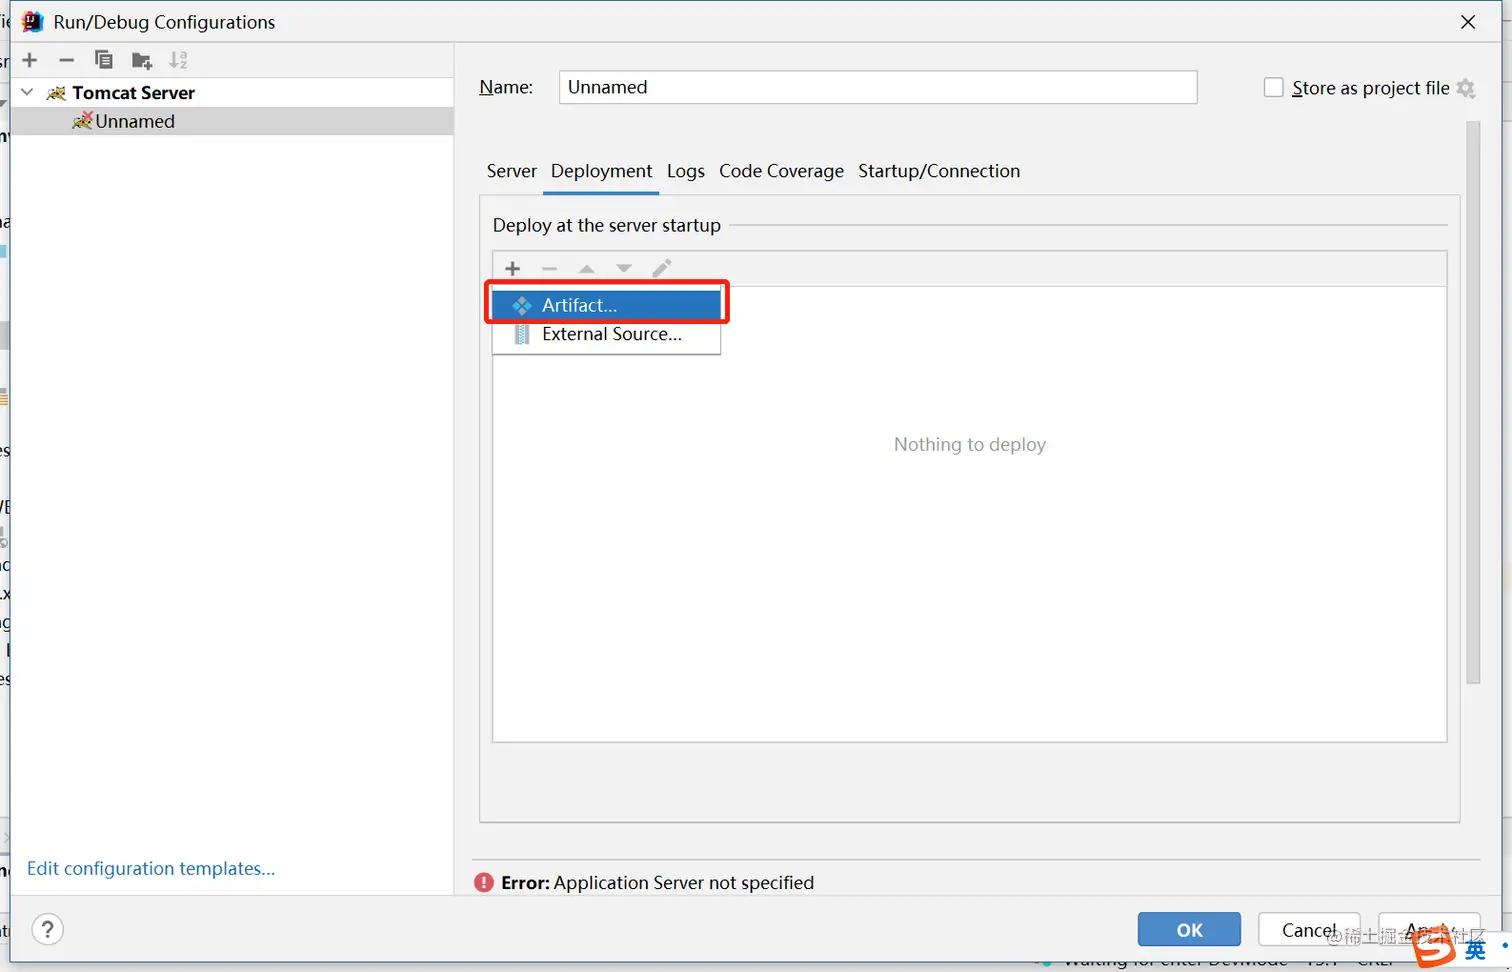Select the Unnamed configuration in tree
Screen dimensions: 1512x972
pos(135,121)
